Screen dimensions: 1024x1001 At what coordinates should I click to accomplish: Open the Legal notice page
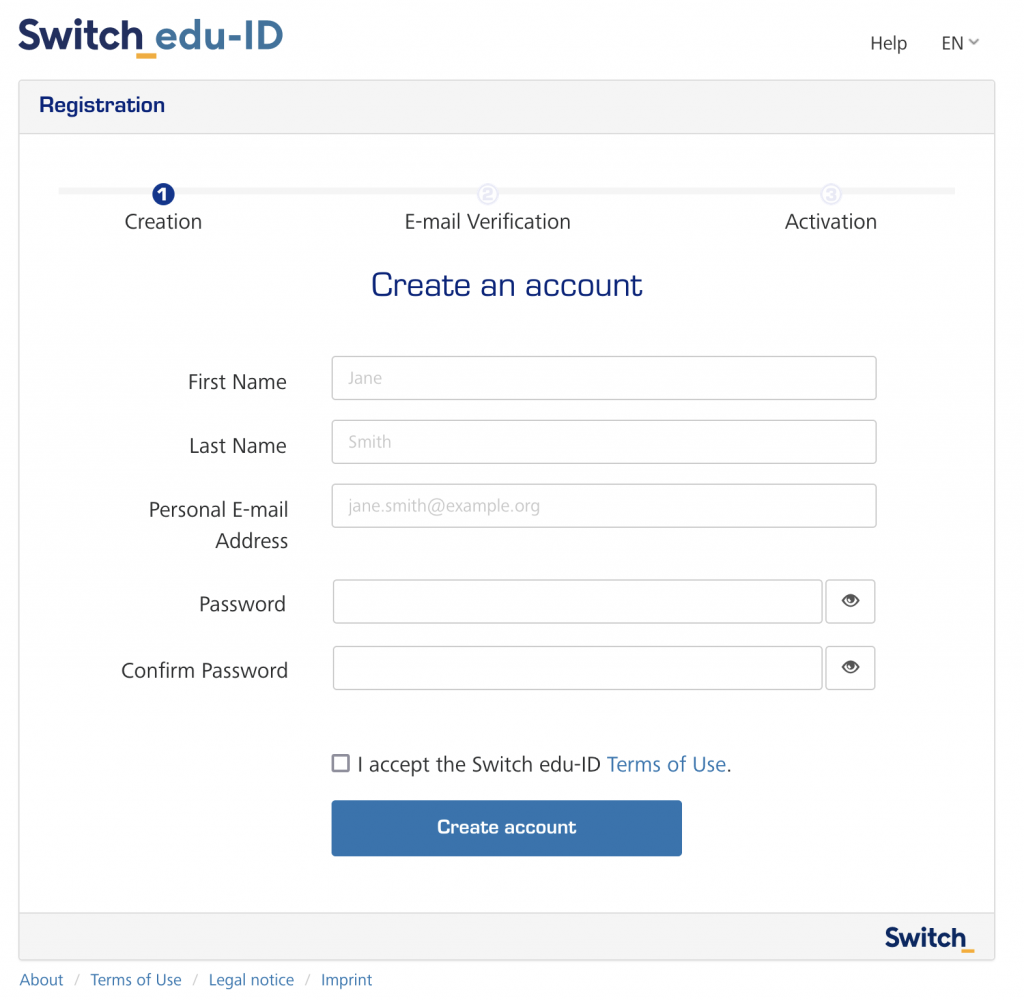click(251, 980)
